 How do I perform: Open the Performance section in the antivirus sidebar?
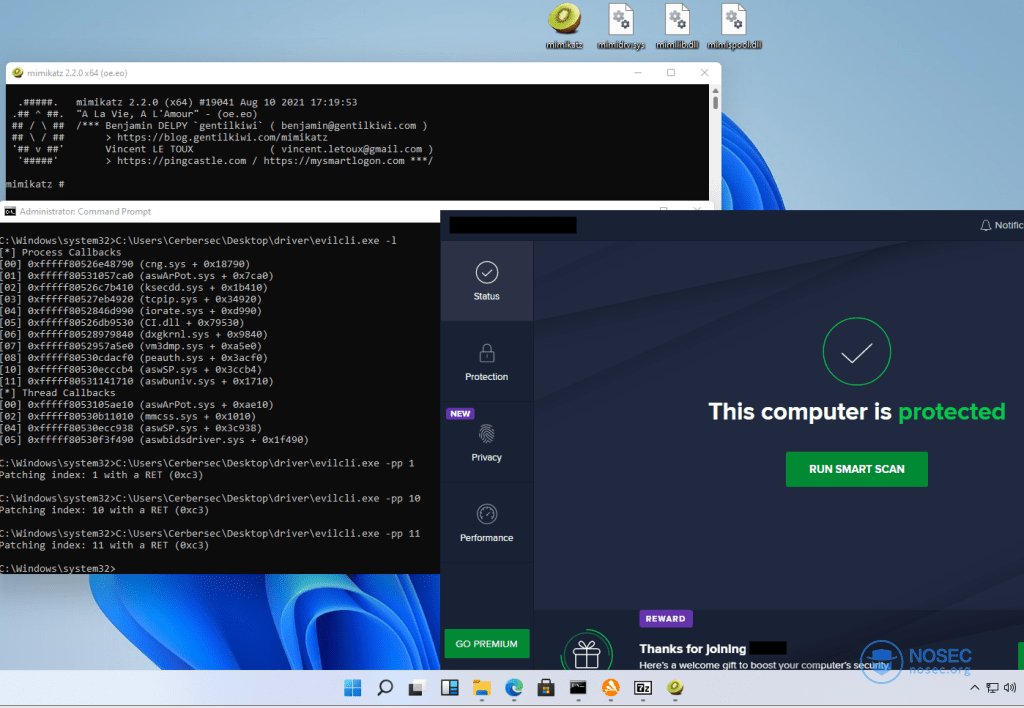point(487,523)
